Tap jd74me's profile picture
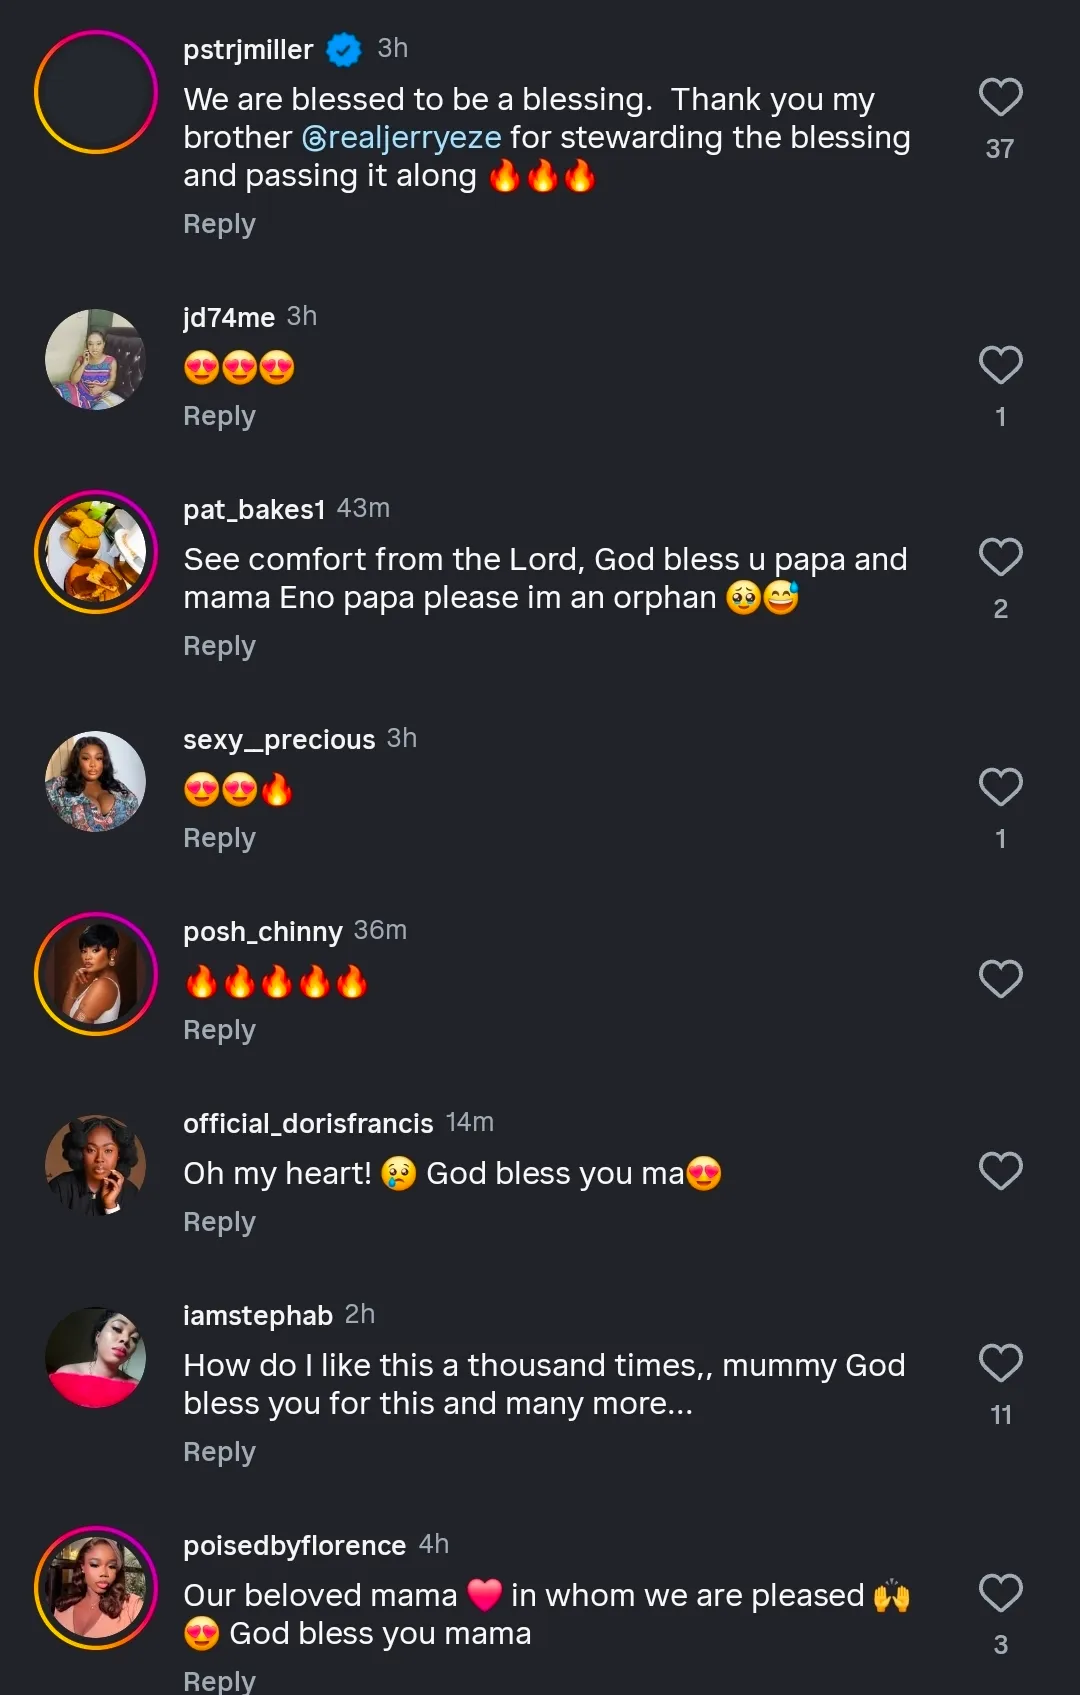The height and width of the screenshot is (1695, 1080). pyautogui.click(x=96, y=359)
